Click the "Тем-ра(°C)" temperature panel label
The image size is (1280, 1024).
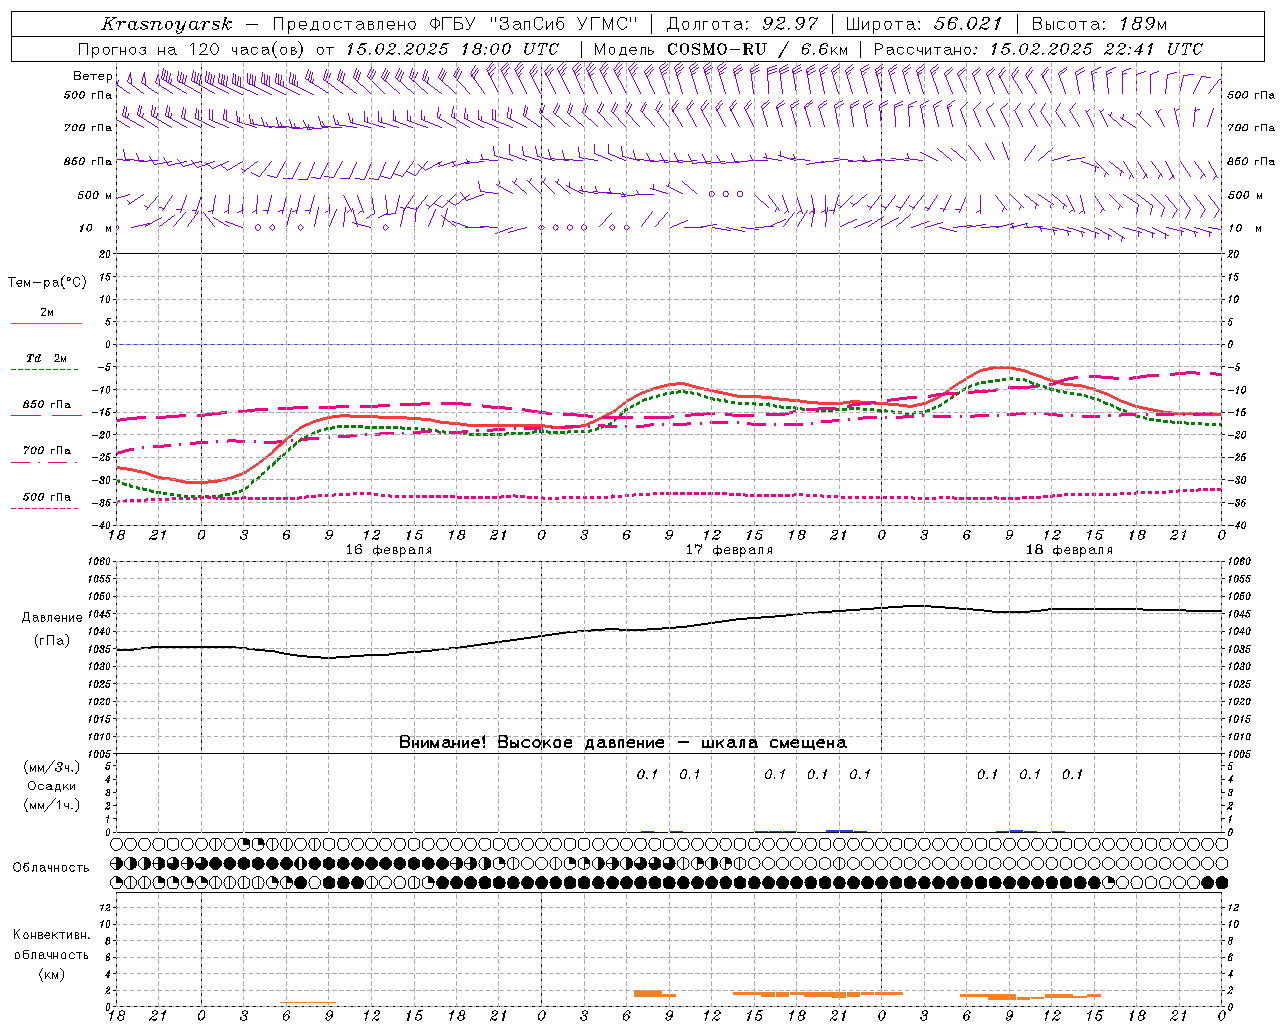[47, 282]
